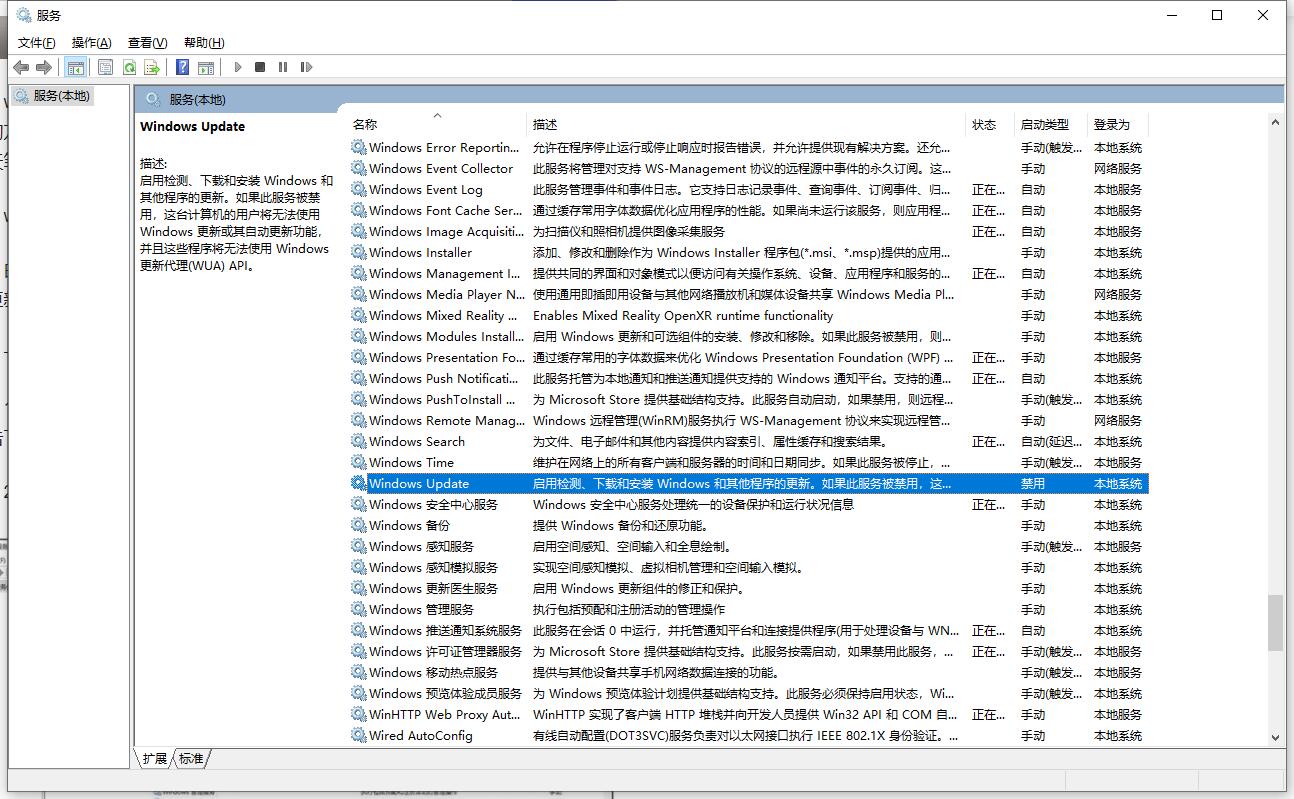Select the Windows 许可证管理器服务 service name
The width and height of the screenshot is (1294, 799).
pyautogui.click(x=445, y=651)
